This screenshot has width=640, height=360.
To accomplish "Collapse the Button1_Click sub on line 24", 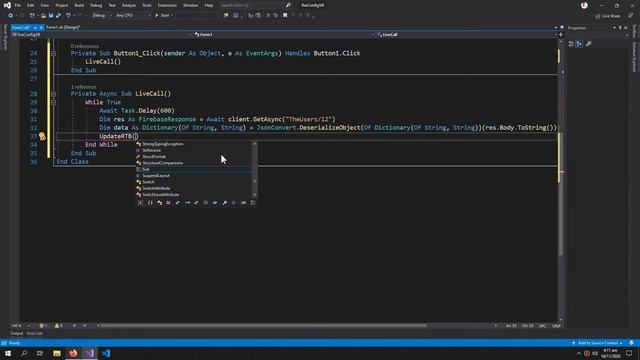I will pyautogui.click(x=53, y=53).
